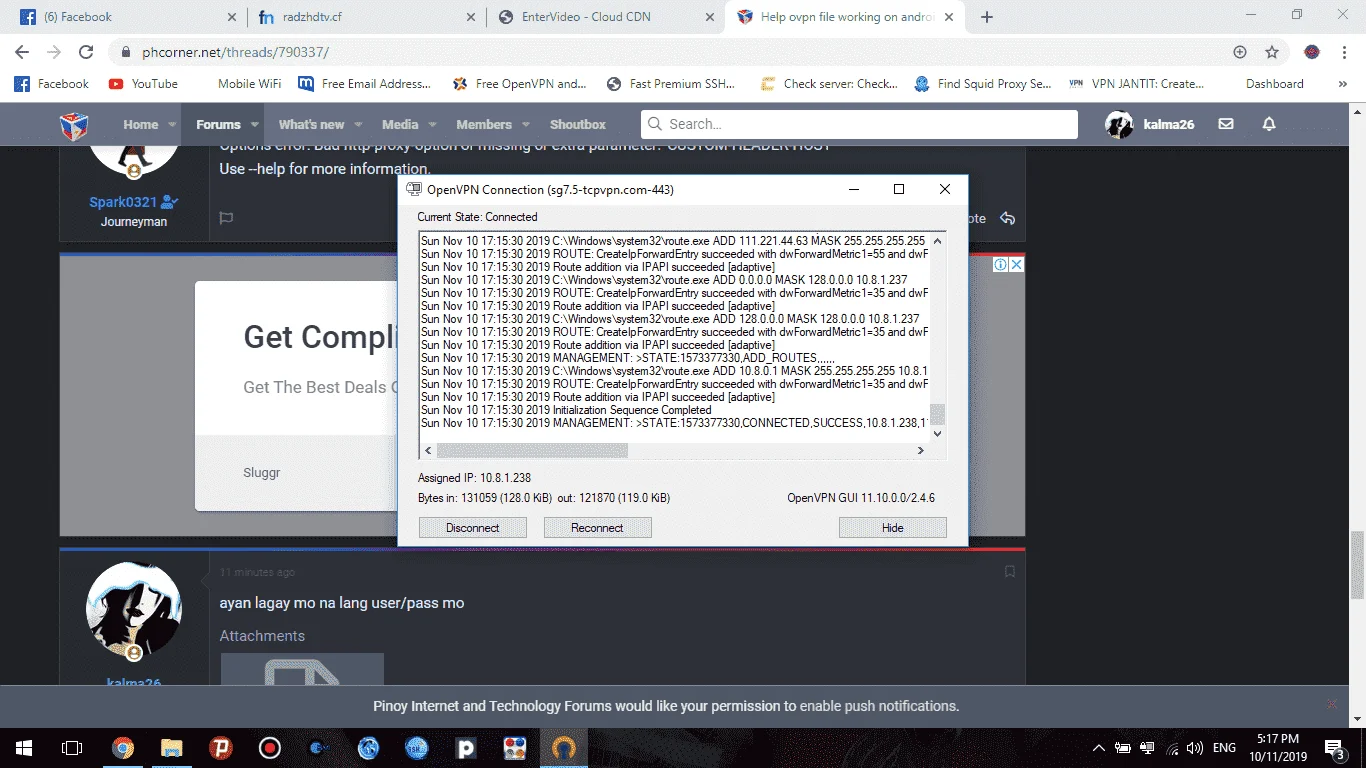1366x768 pixels.
Task: Click the Reconnect button in OpenVPN window
Action: tap(597, 528)
